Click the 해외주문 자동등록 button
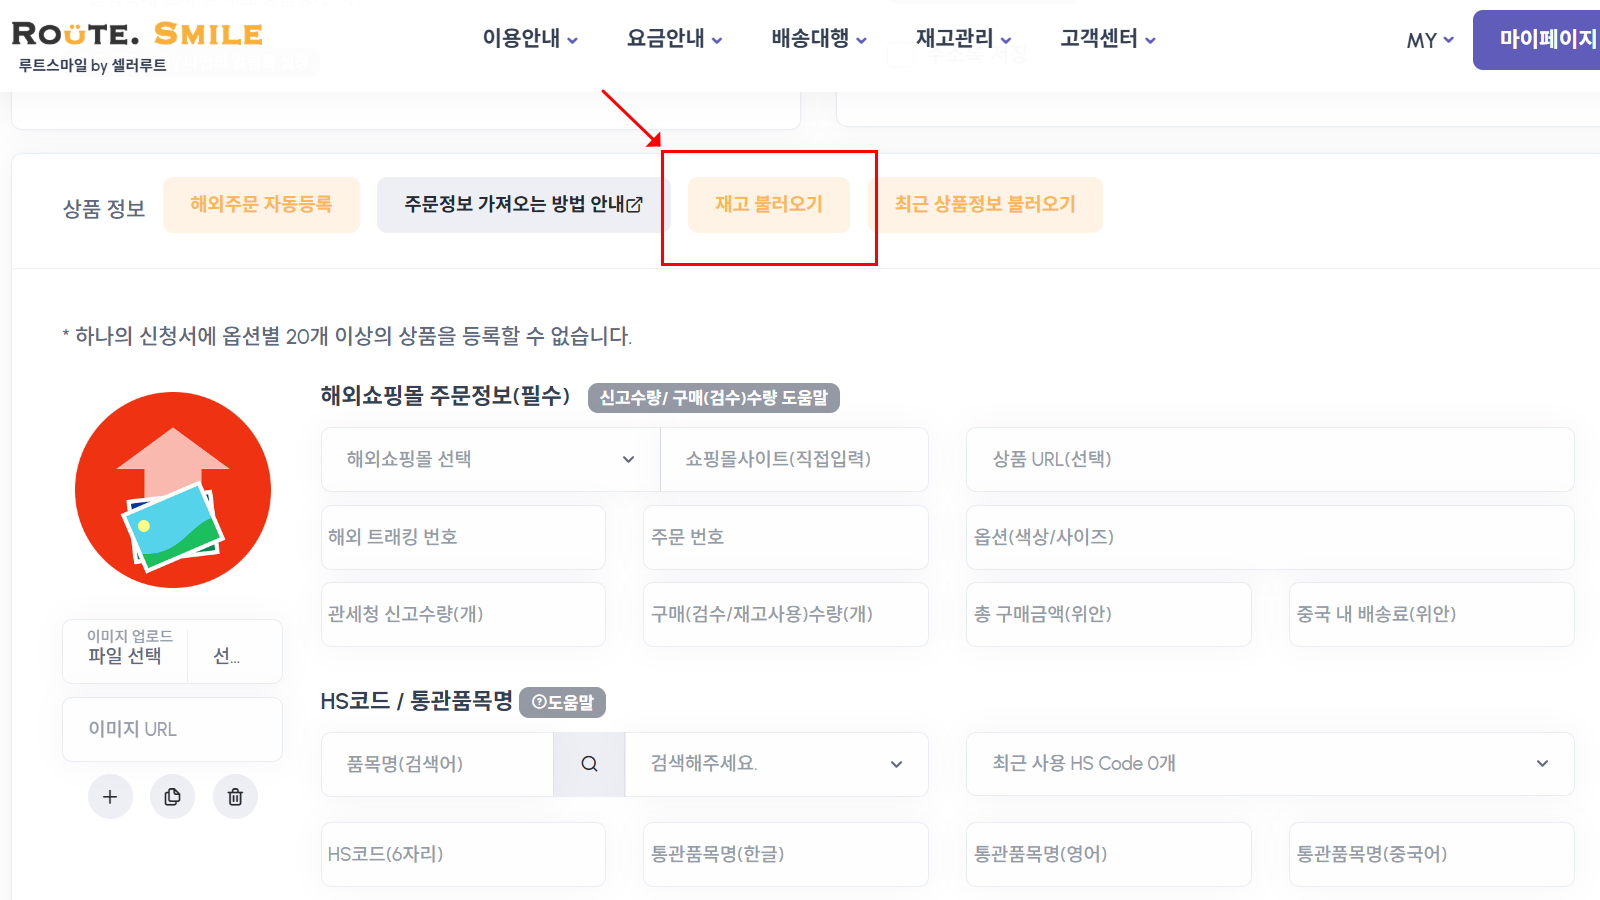 coord(261,204)
